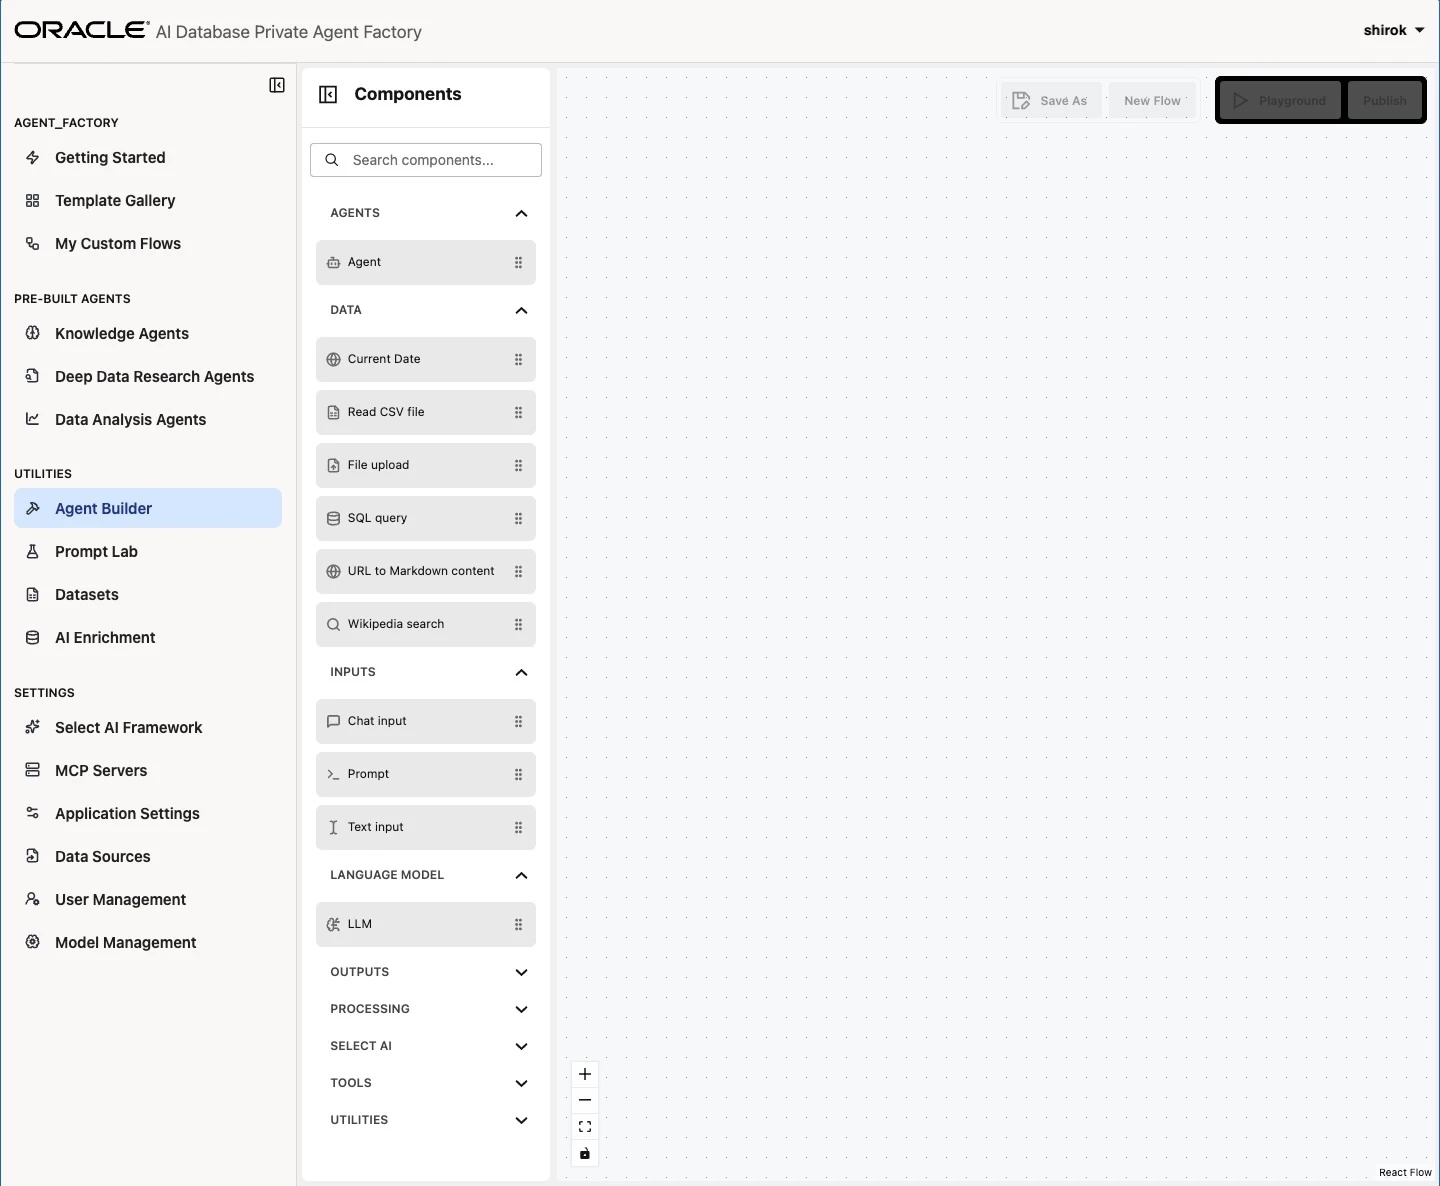Open Deep Data Research Agents

[148, 377]
